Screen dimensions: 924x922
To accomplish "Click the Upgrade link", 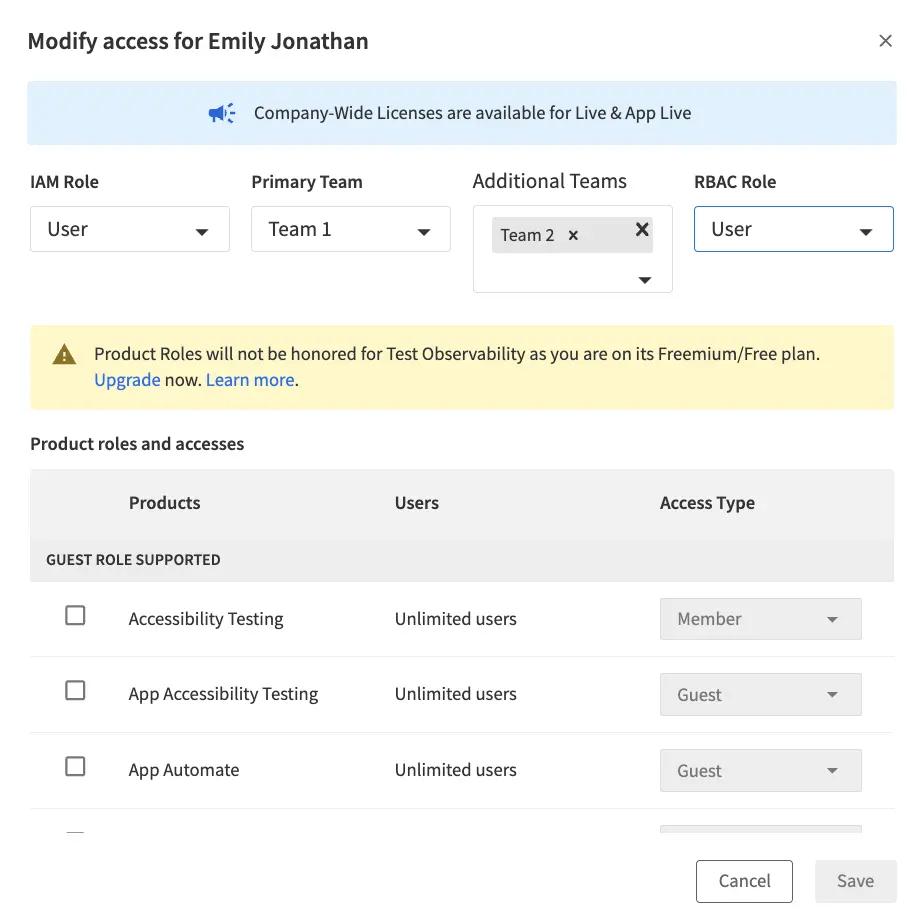I will 127,380.
